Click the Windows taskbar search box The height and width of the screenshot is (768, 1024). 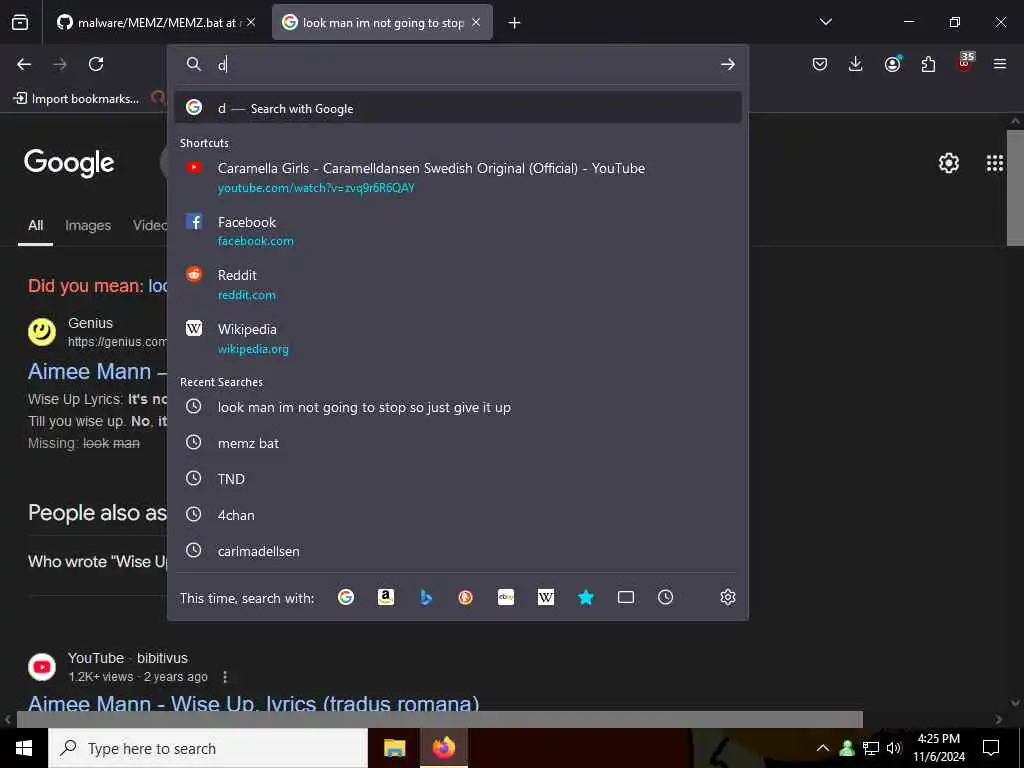pyautogui.click(x=208, y=748)
